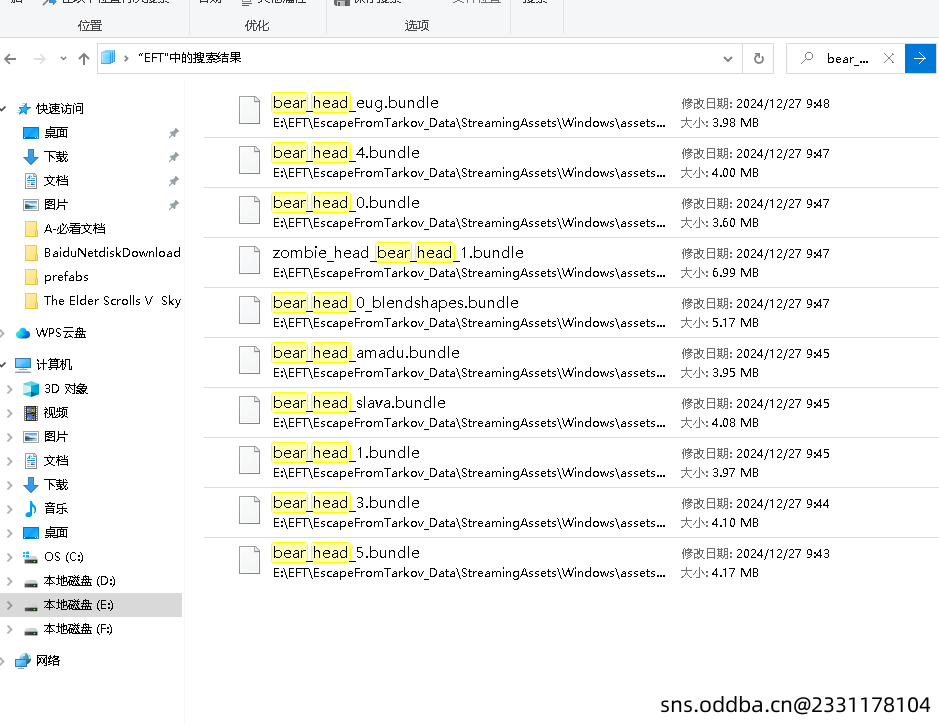Image resolution: width=939 pixels, height=725 pixels.
Task: Select bear_head_eug.bundle file icon
Action: [x=250, y=110]
